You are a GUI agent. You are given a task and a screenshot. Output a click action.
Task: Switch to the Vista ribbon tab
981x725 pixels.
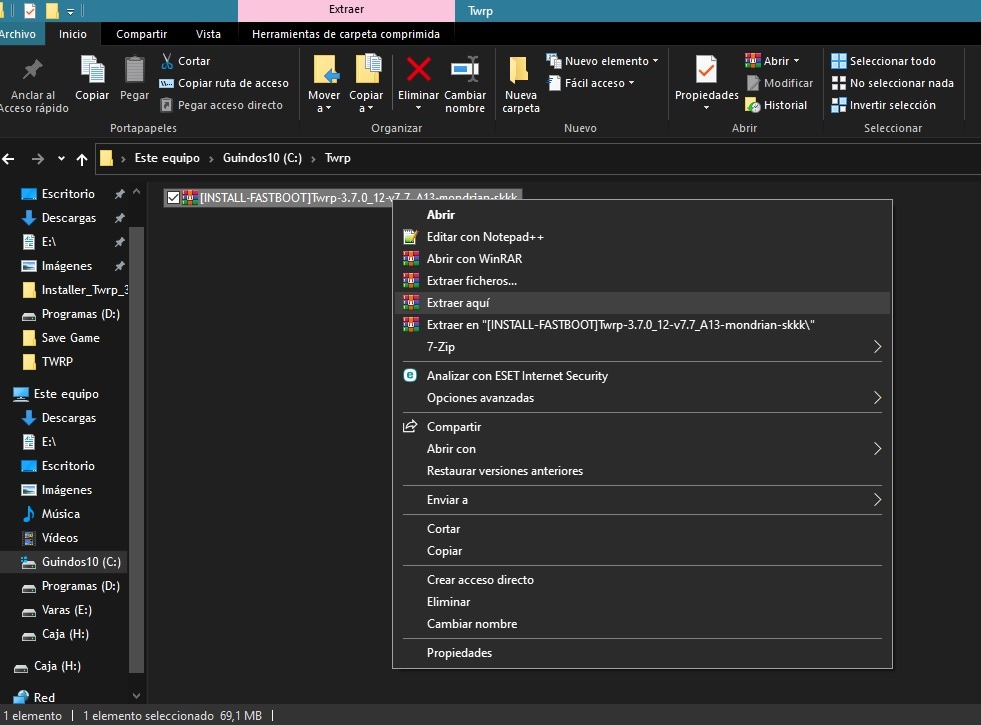click(x=208, y=34)
